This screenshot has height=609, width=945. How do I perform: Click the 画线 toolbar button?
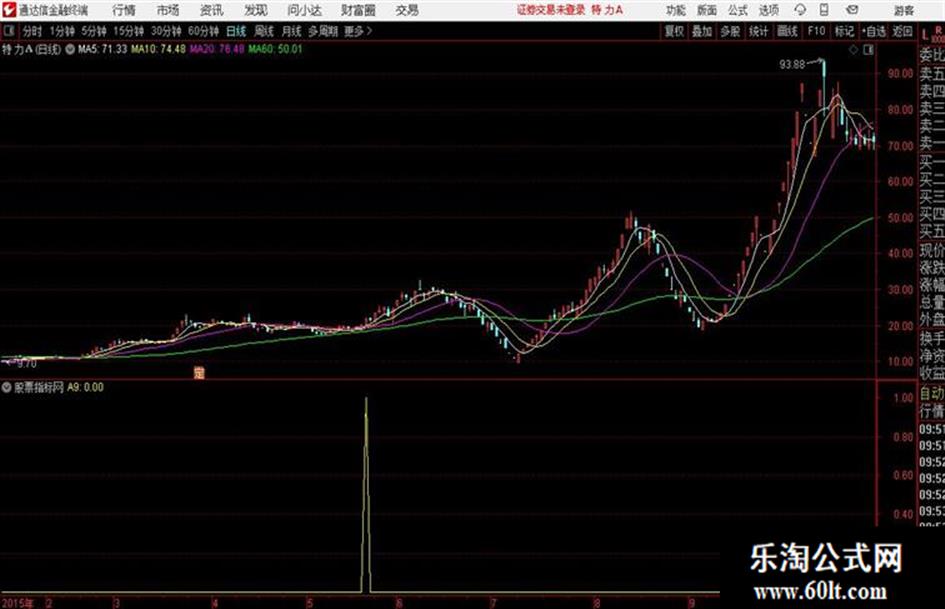pyautogui.click(x=787, y=31)
